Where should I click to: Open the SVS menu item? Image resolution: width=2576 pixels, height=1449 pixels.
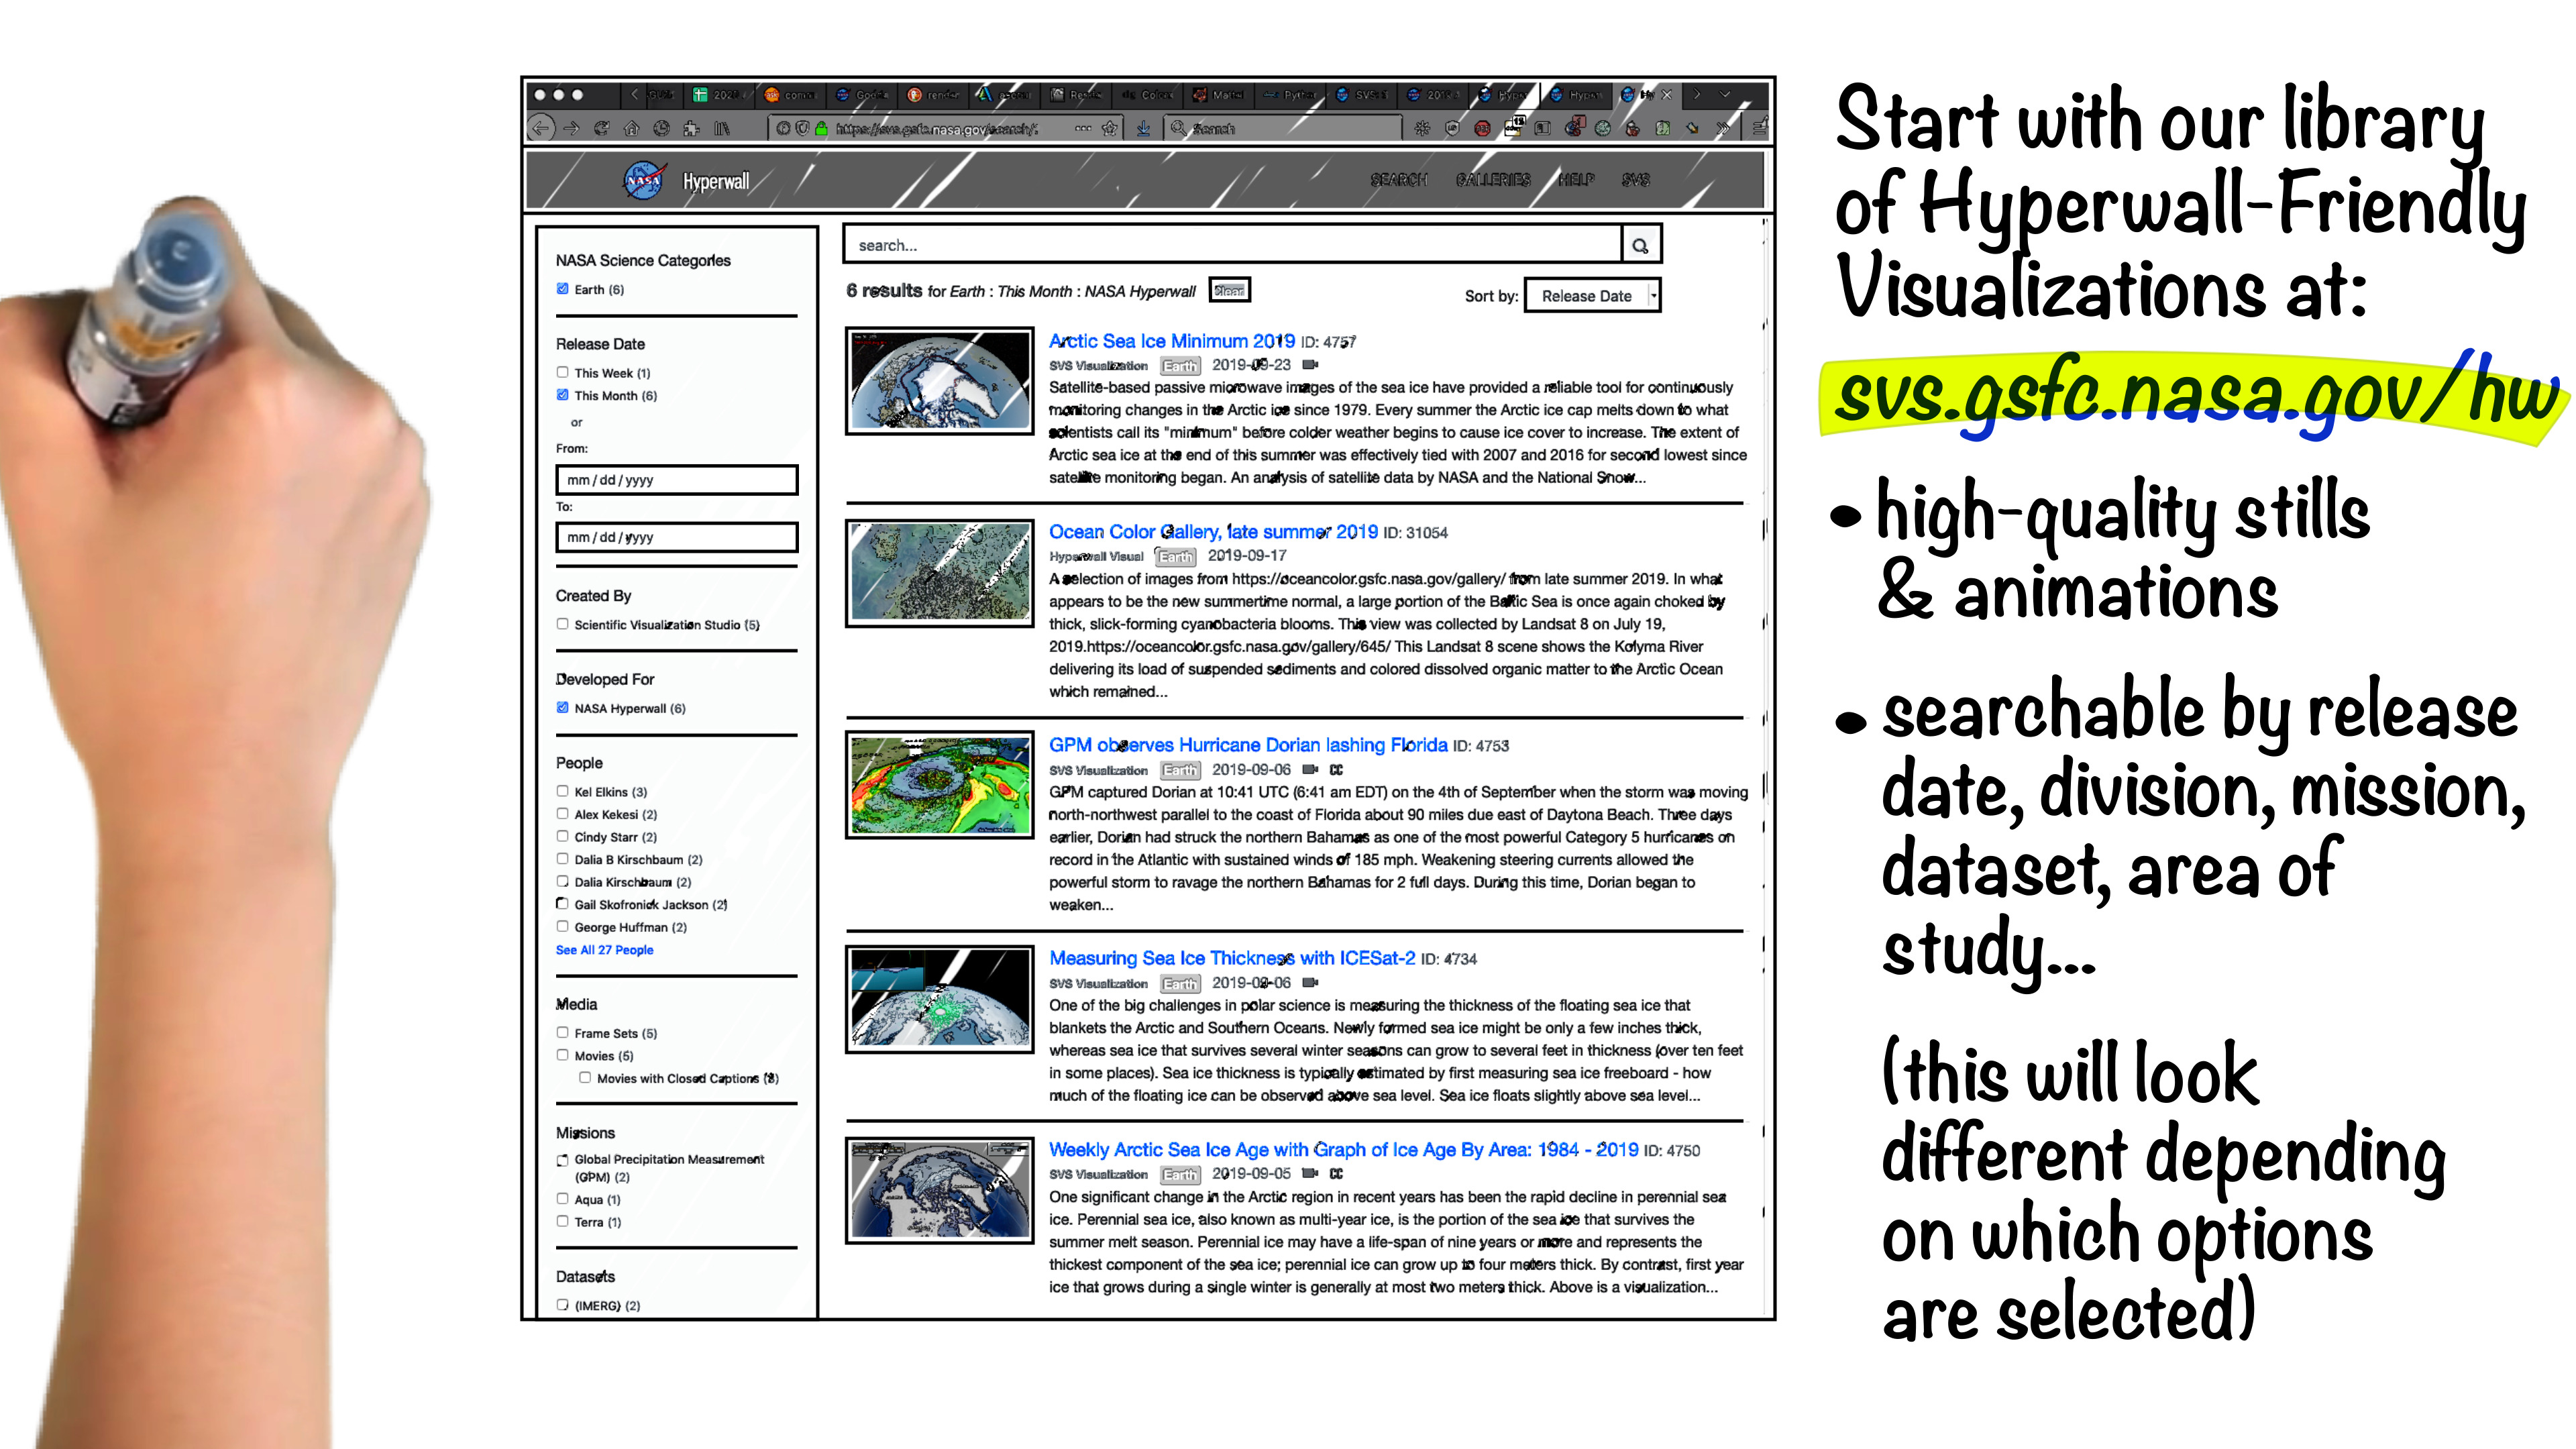[1636, 180]
